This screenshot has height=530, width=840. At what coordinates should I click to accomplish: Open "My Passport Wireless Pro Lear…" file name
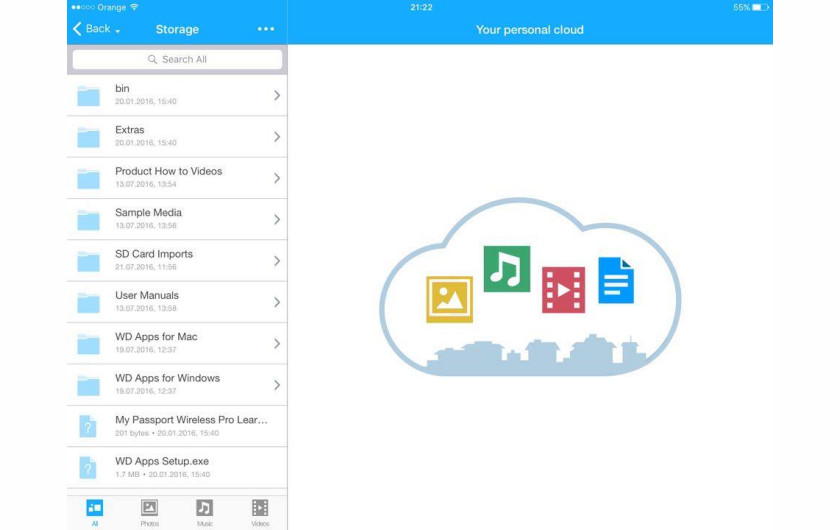(191, 420)
